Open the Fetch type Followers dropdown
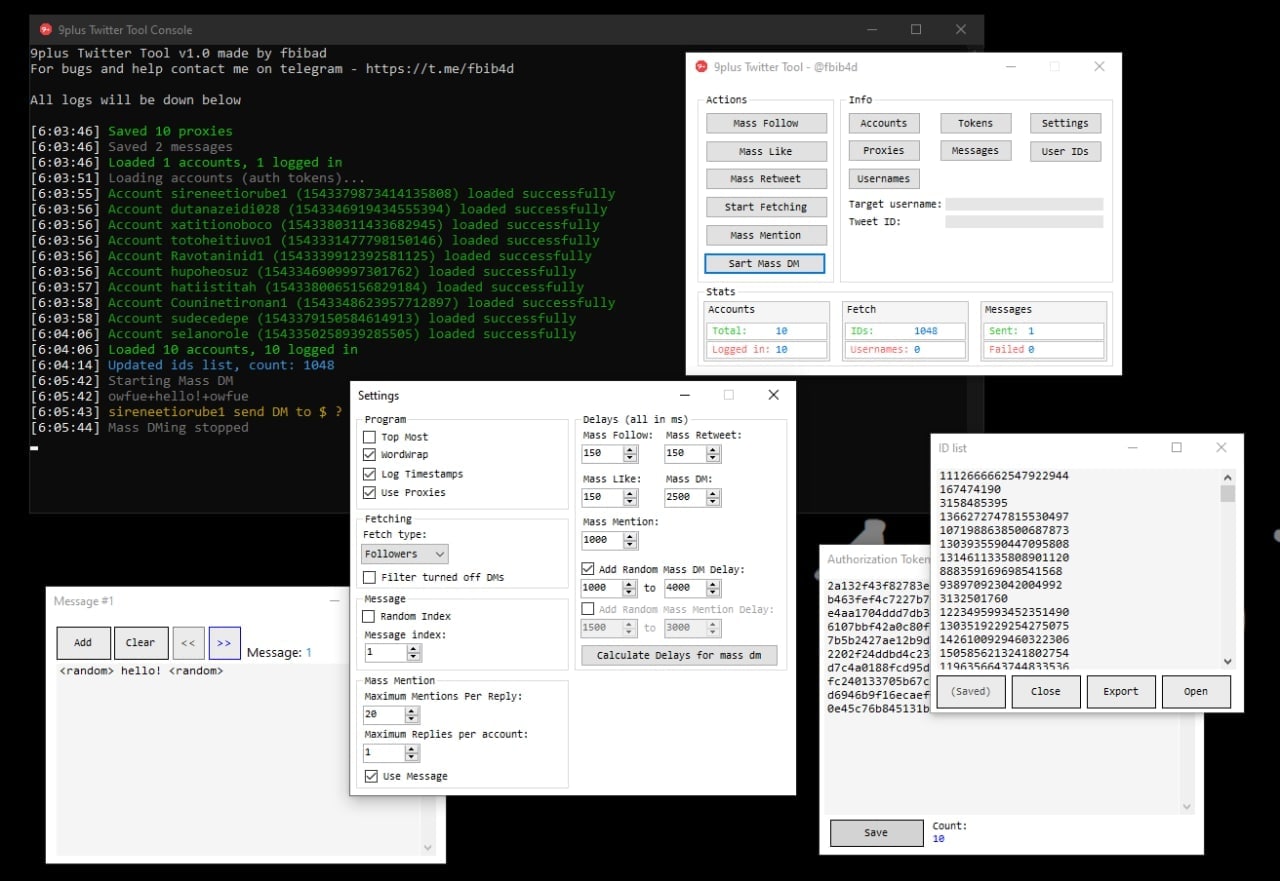 [405, 554]
